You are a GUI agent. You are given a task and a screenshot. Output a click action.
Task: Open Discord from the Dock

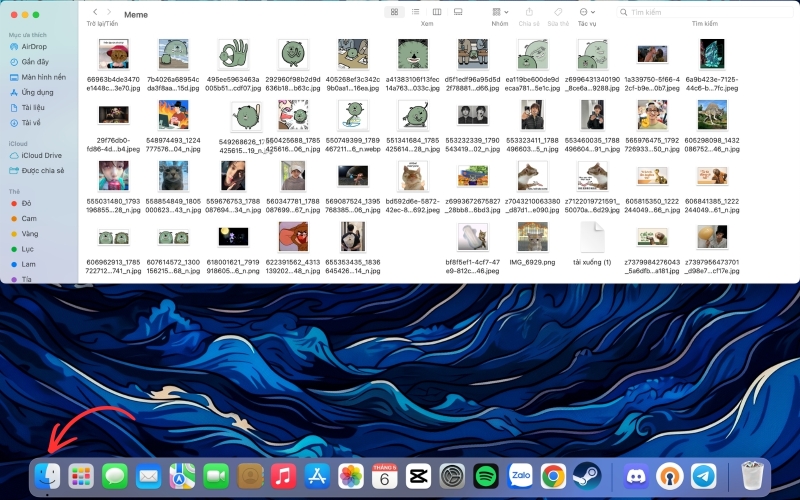(x=636, y=477)
